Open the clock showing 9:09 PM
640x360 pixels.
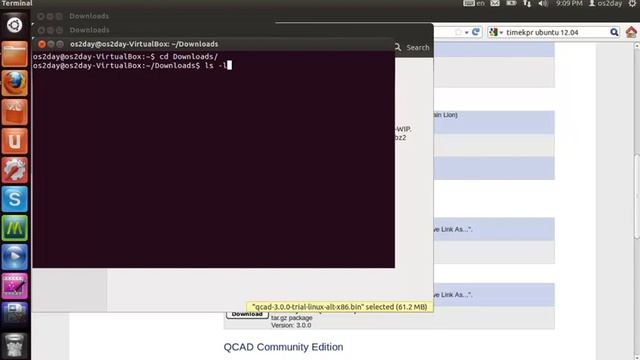point(569,3)
